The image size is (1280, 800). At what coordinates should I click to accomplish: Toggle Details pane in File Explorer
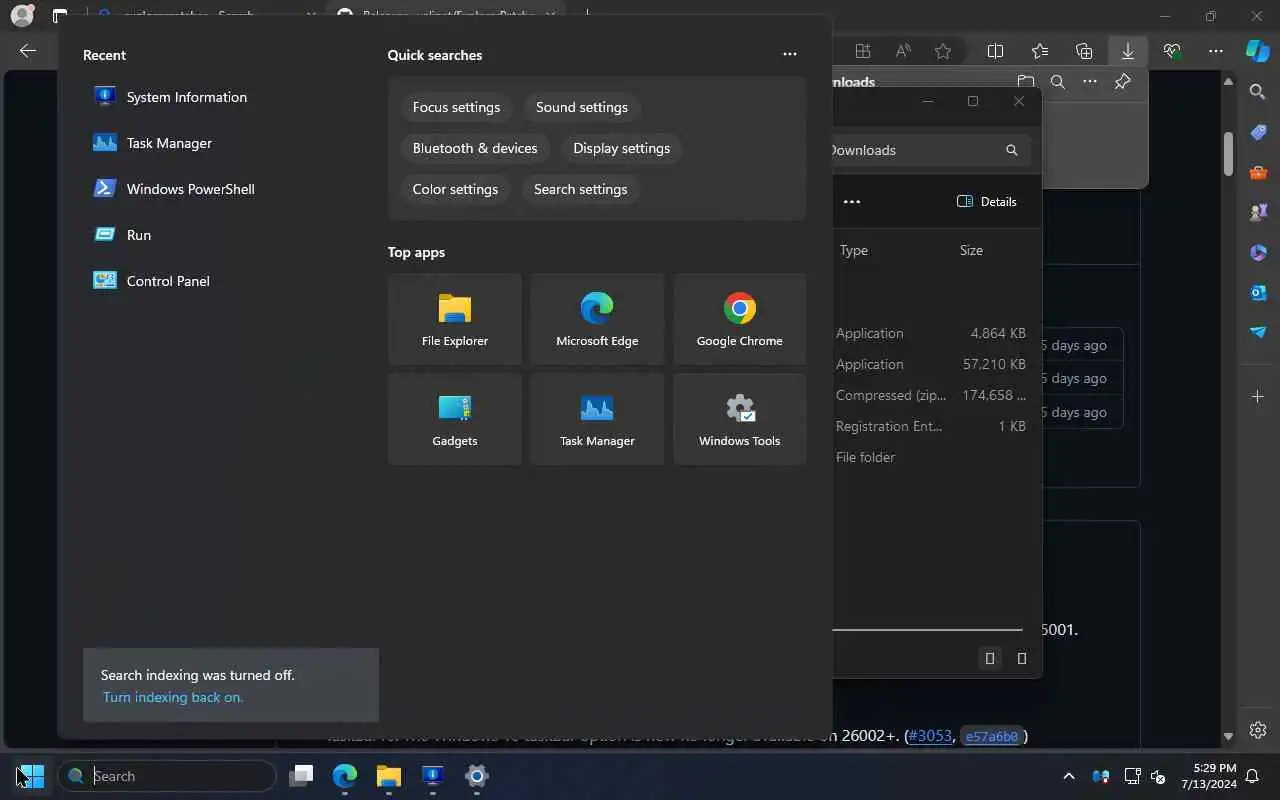986,201
